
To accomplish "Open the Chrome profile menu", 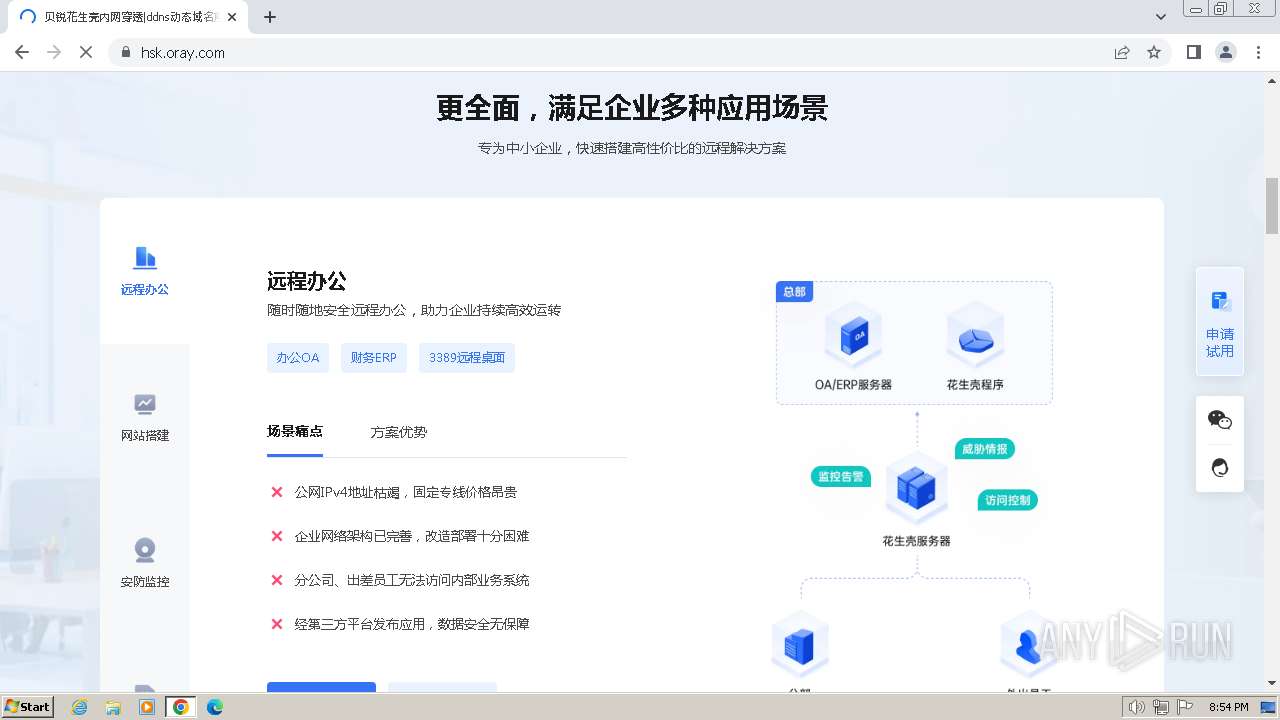I will click(x=1226, y=52).
